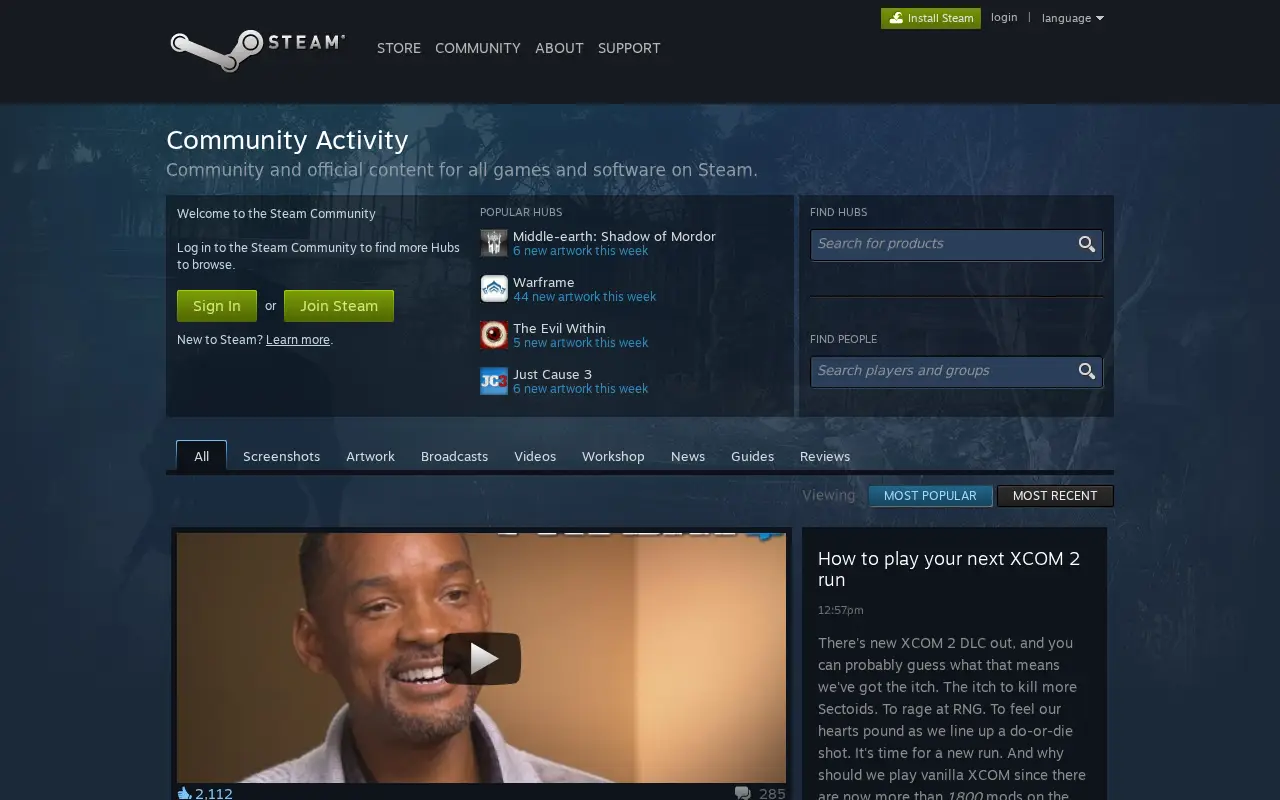Screen dimensions: 1280x800
Task: Click '5 new artwork this week'
Action: pyautogui.click(x=580, y=343)
